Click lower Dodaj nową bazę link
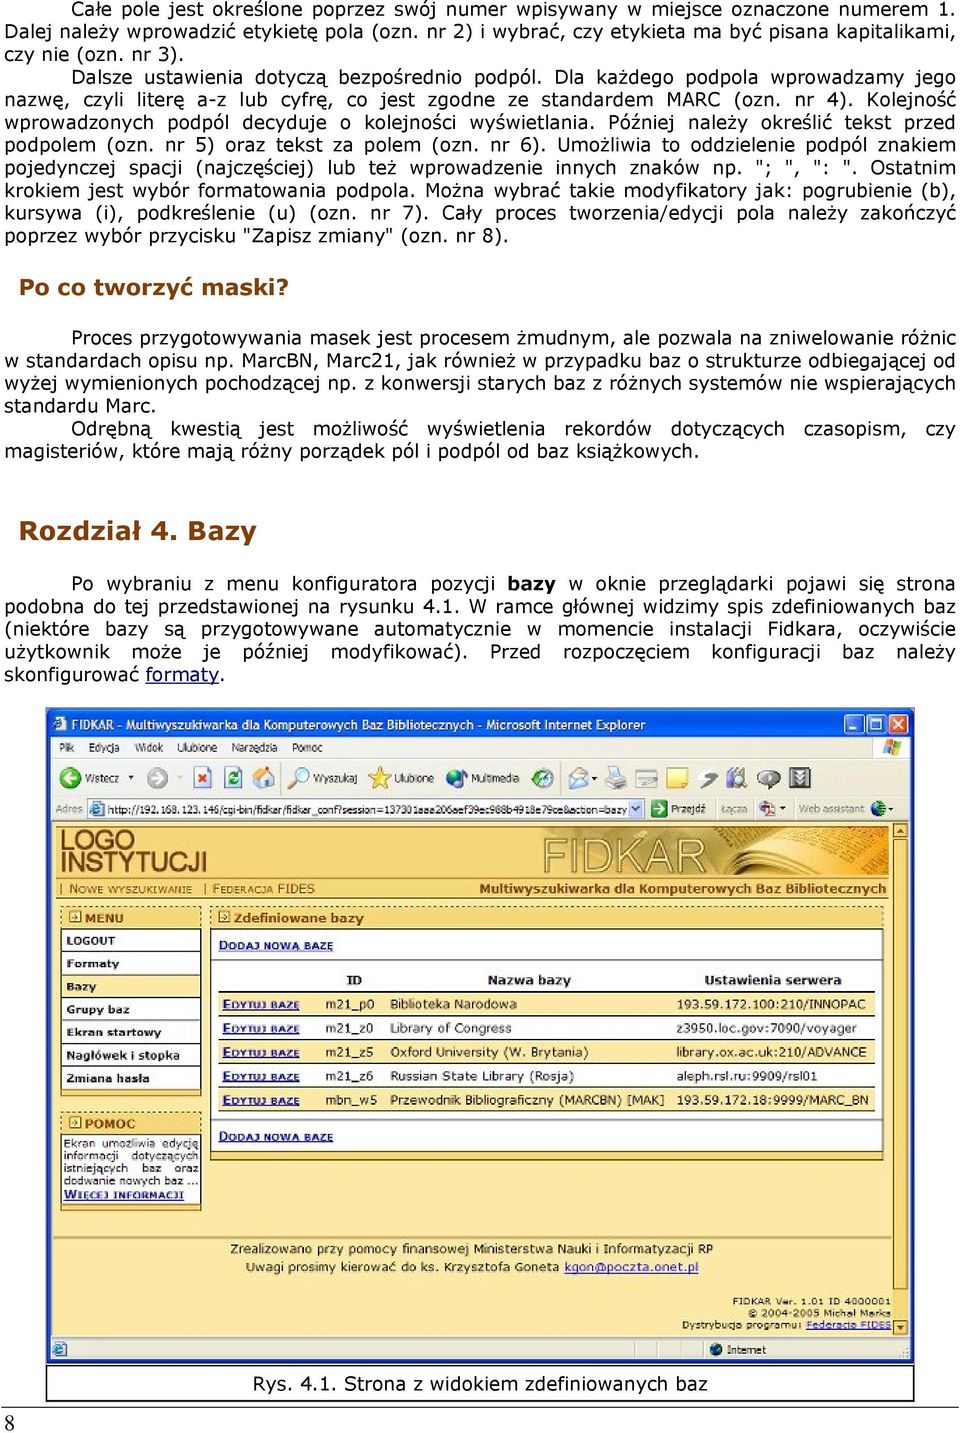The image size is (960, 1433). [276, 1136]
